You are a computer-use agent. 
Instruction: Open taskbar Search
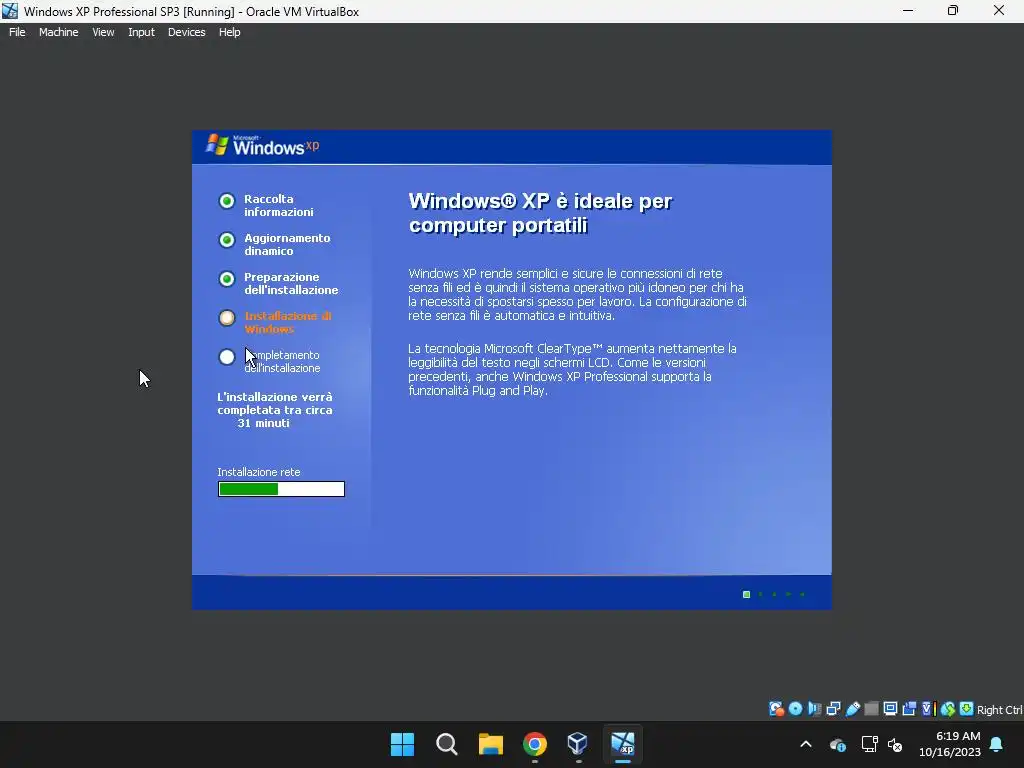(x=447, y=744)
